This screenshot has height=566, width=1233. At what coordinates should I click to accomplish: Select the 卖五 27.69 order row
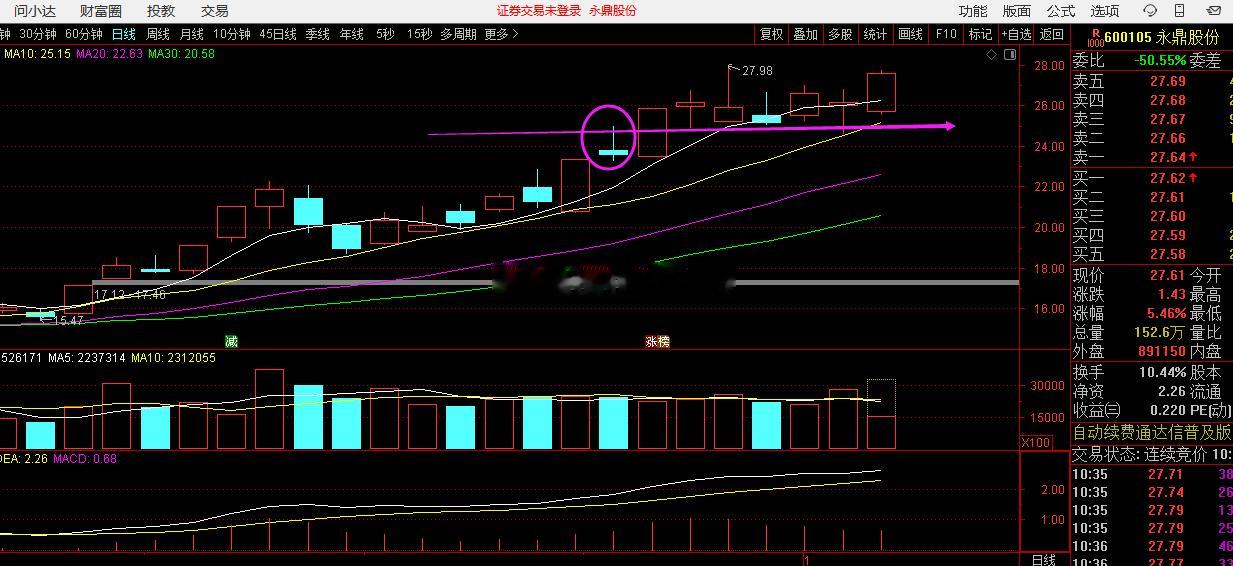1152,81
